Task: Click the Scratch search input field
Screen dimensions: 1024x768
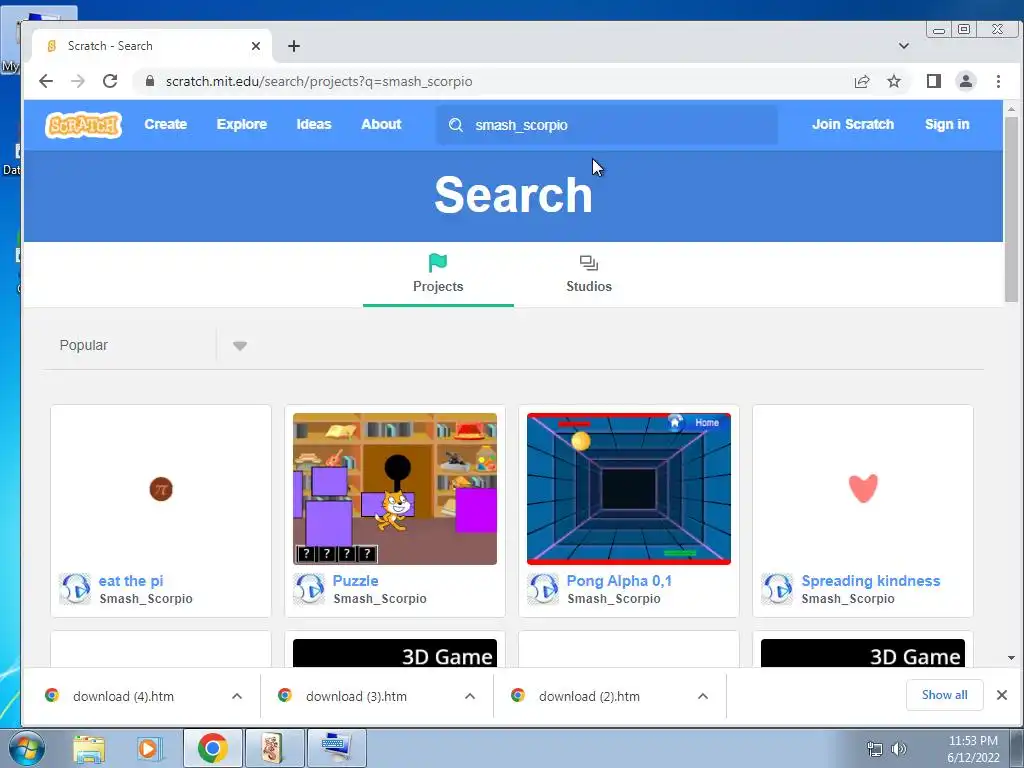Action: [x=607, y=125]
